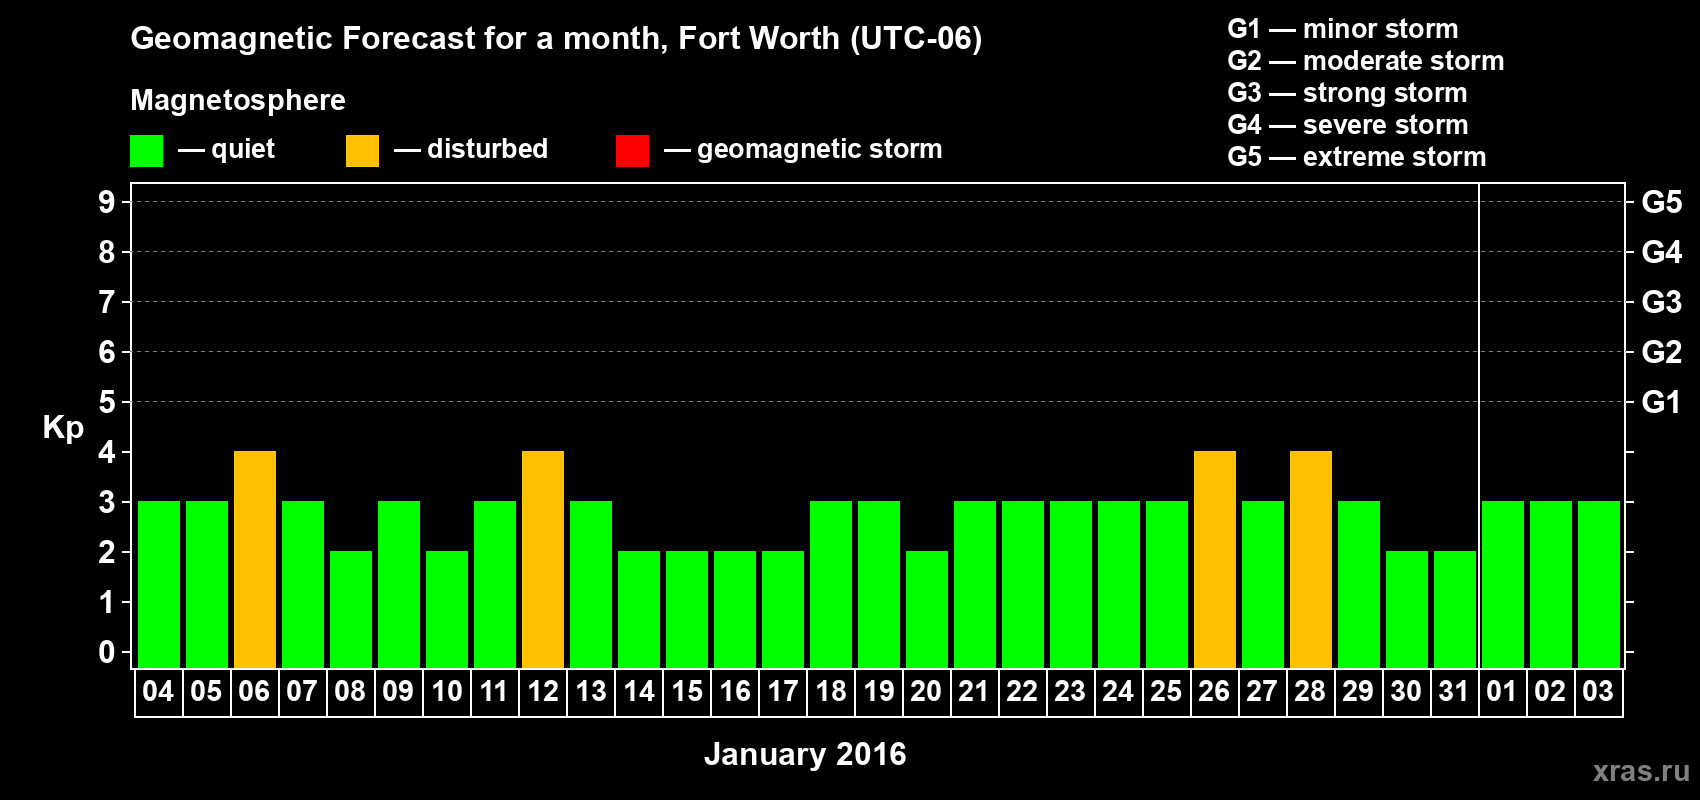Click date label 16 on the axis
This screenshot has width=1700, height=800.
(734, 692)
